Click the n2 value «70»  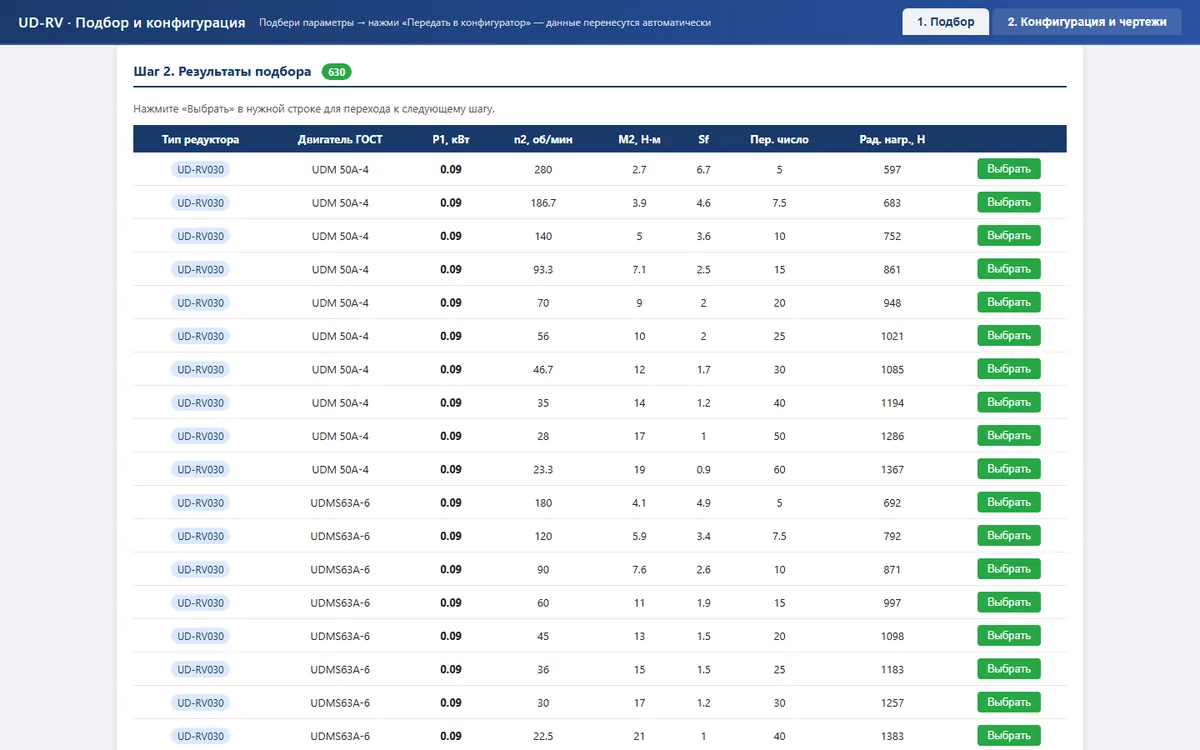click(543, 303)
